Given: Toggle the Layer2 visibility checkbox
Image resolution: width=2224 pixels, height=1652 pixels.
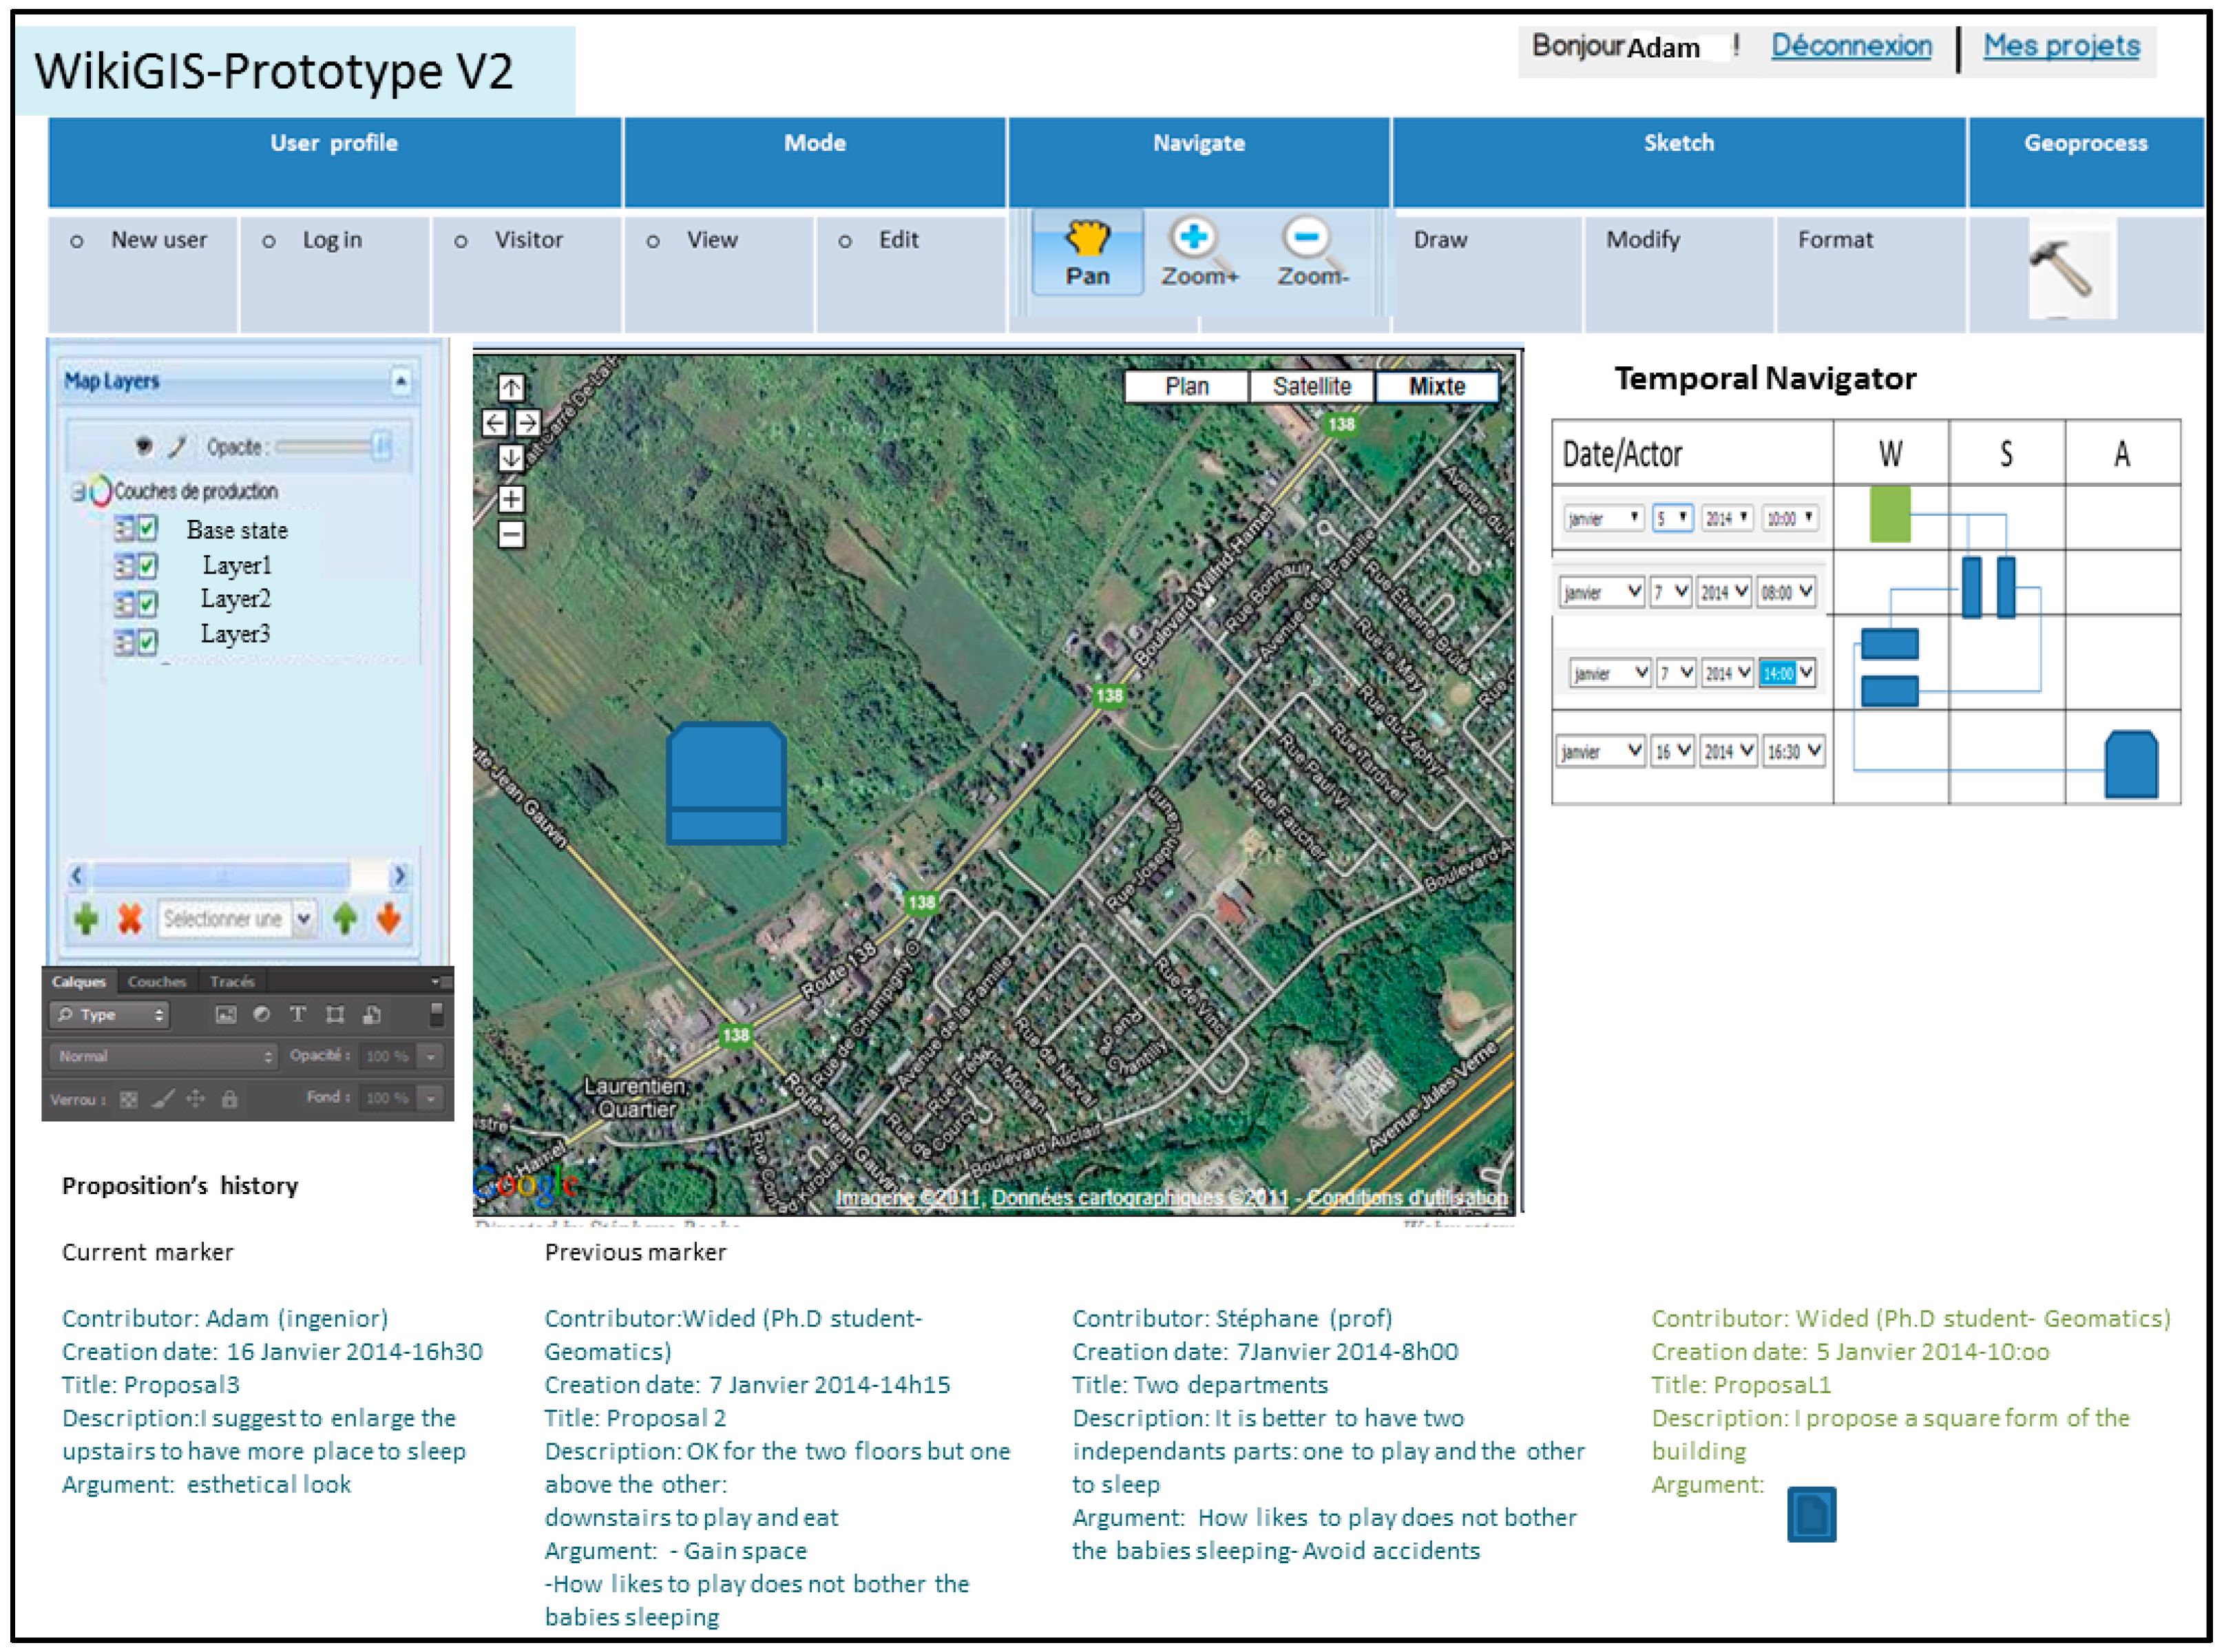Looking at the screenshot, I should pos(148,603).
